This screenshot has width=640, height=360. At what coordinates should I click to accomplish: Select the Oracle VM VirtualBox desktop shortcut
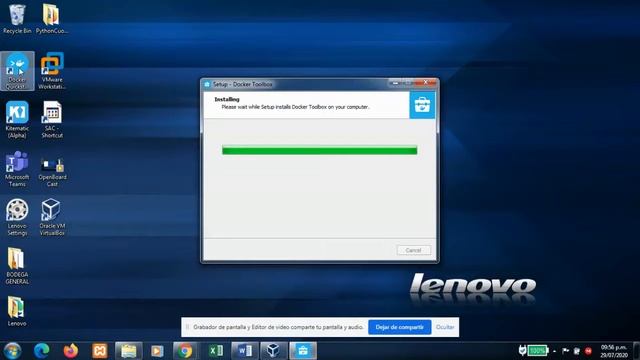point(52,217)
